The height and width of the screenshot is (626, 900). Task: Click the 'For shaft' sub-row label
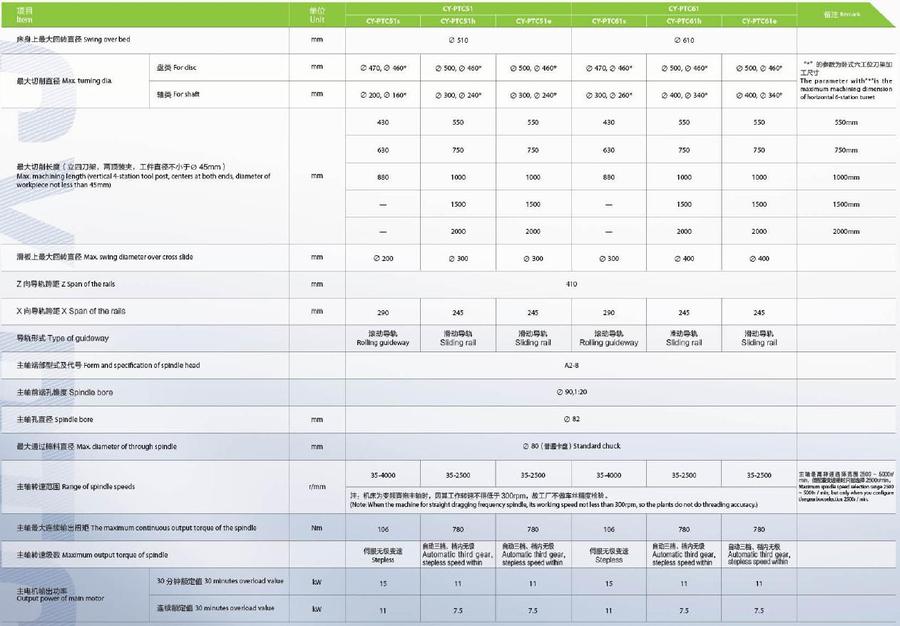(x=178, y=94)
